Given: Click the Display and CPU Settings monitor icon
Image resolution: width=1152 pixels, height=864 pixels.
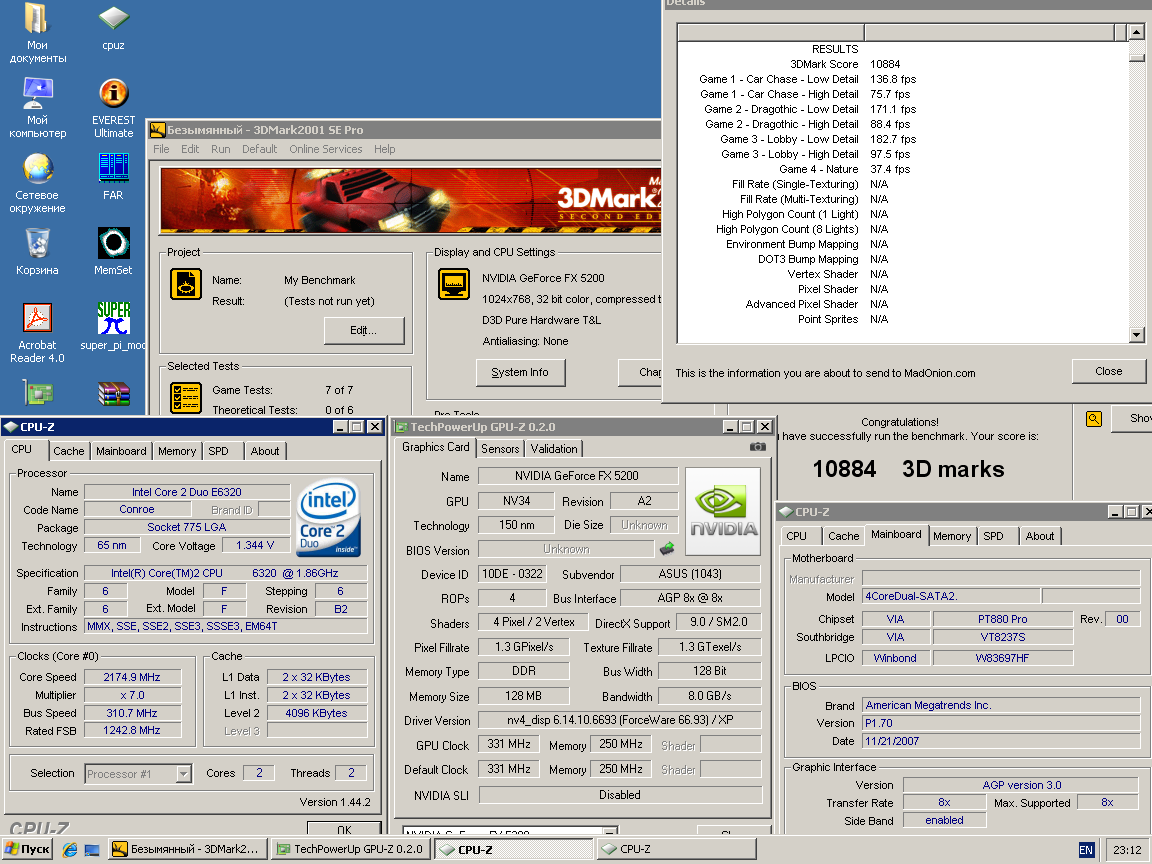Looking at the screenshot, I should [x=454, y=284].
